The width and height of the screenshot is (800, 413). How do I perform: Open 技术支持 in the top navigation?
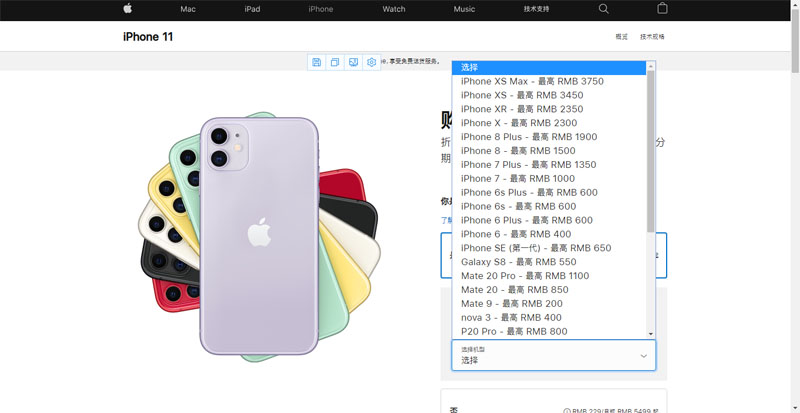pos(537,9)
